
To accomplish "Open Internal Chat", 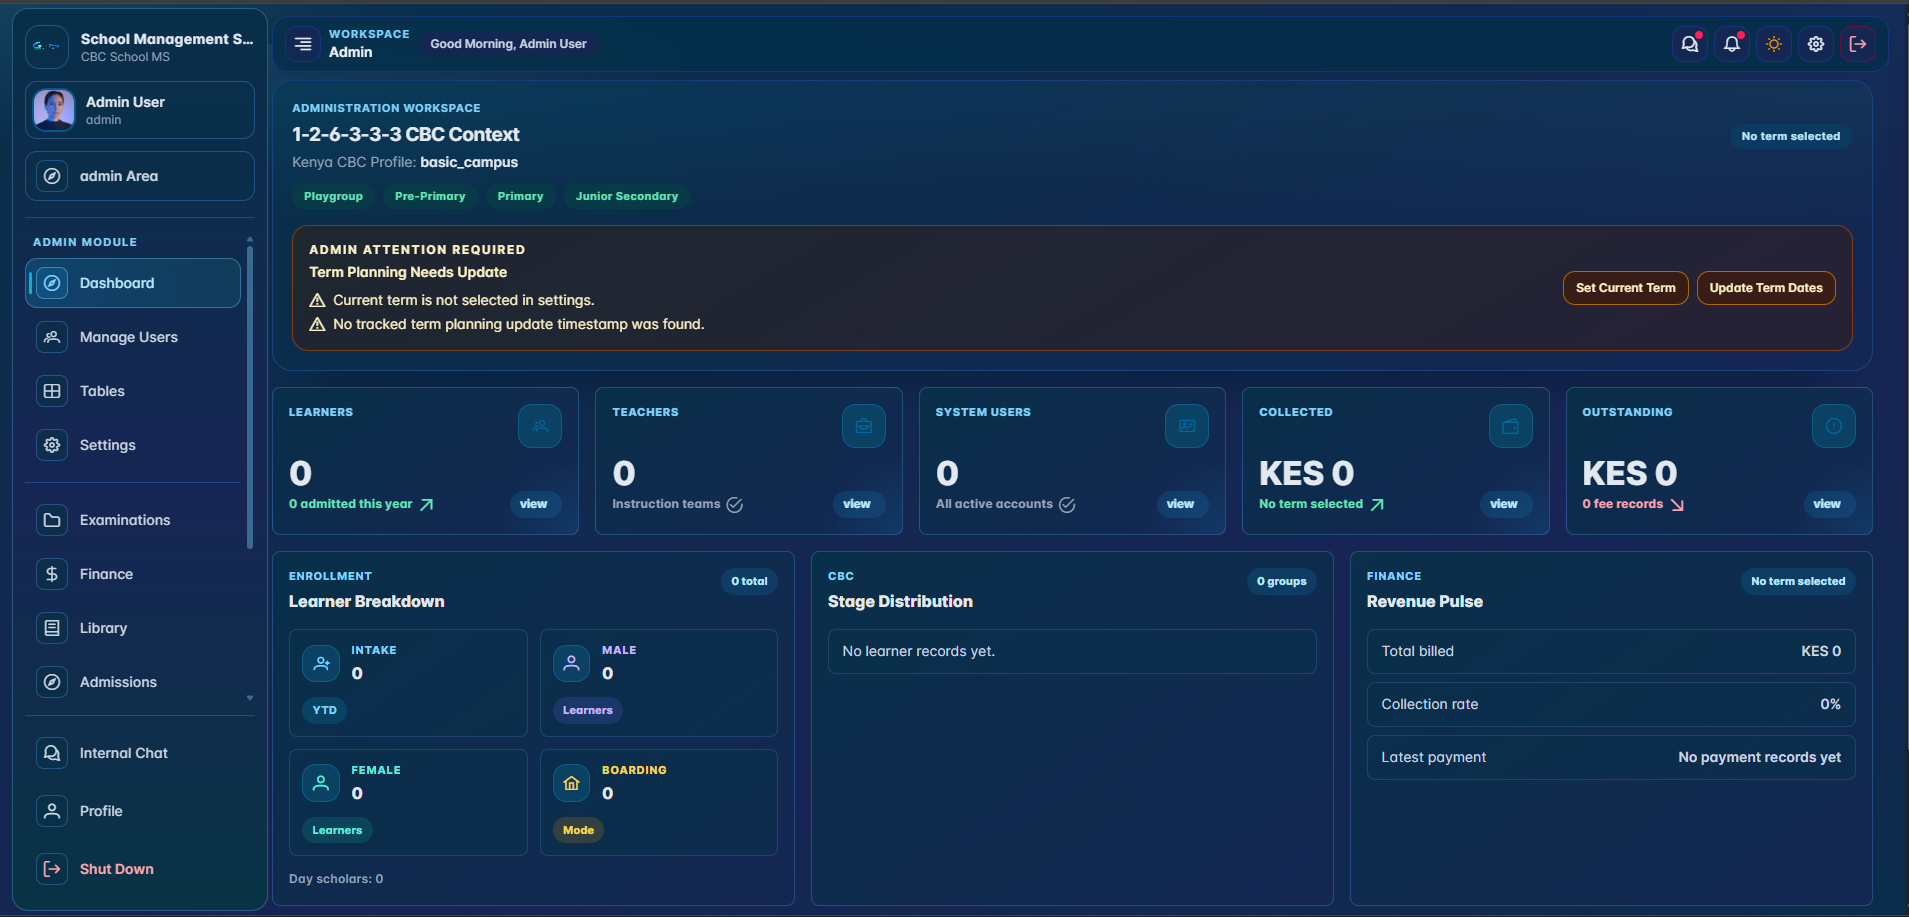I will 140,753.
